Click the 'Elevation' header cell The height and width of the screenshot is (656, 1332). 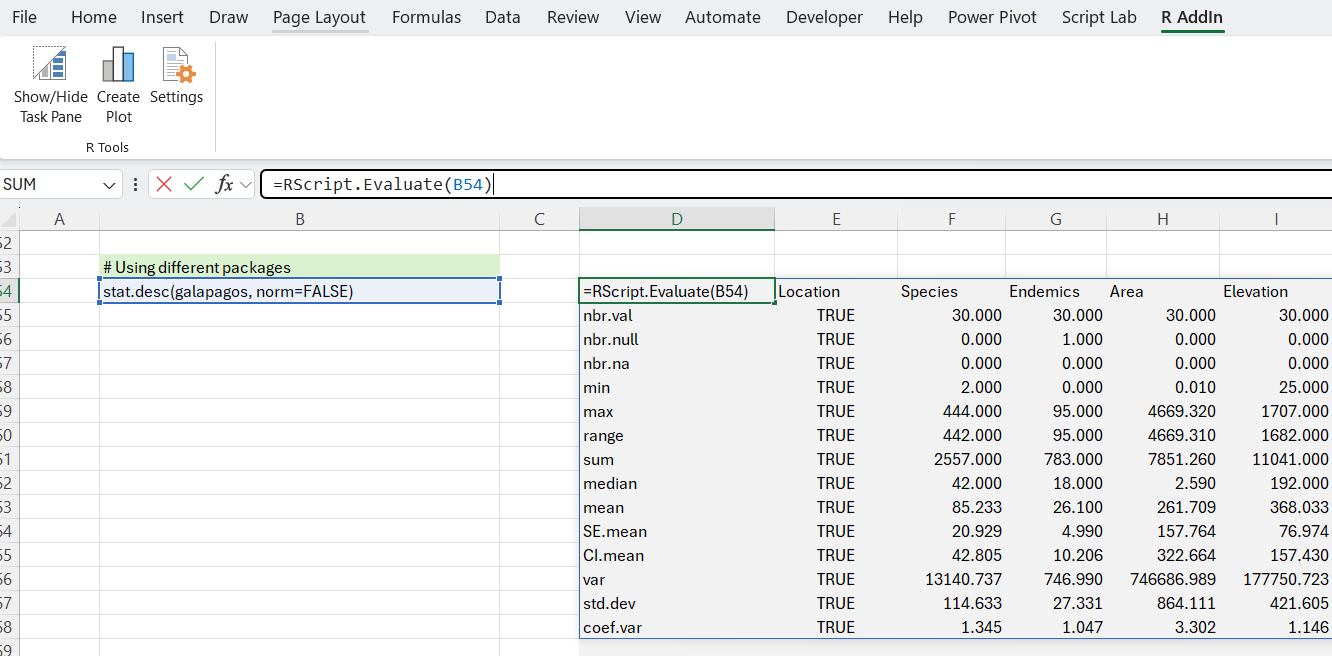[x=1276, y=291]
